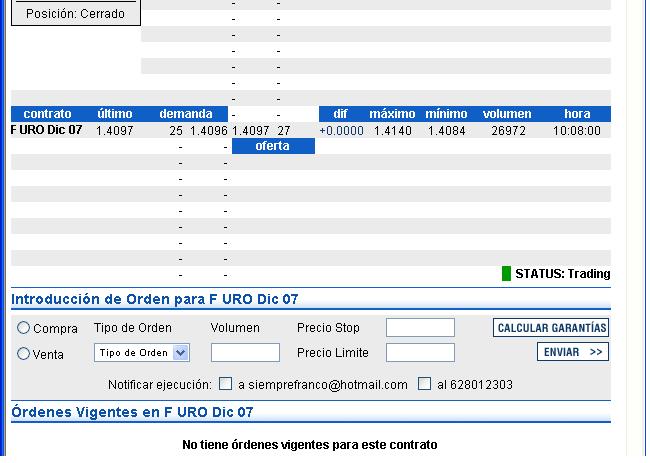
Task: Click the dif column header
Action: point(340,114)
